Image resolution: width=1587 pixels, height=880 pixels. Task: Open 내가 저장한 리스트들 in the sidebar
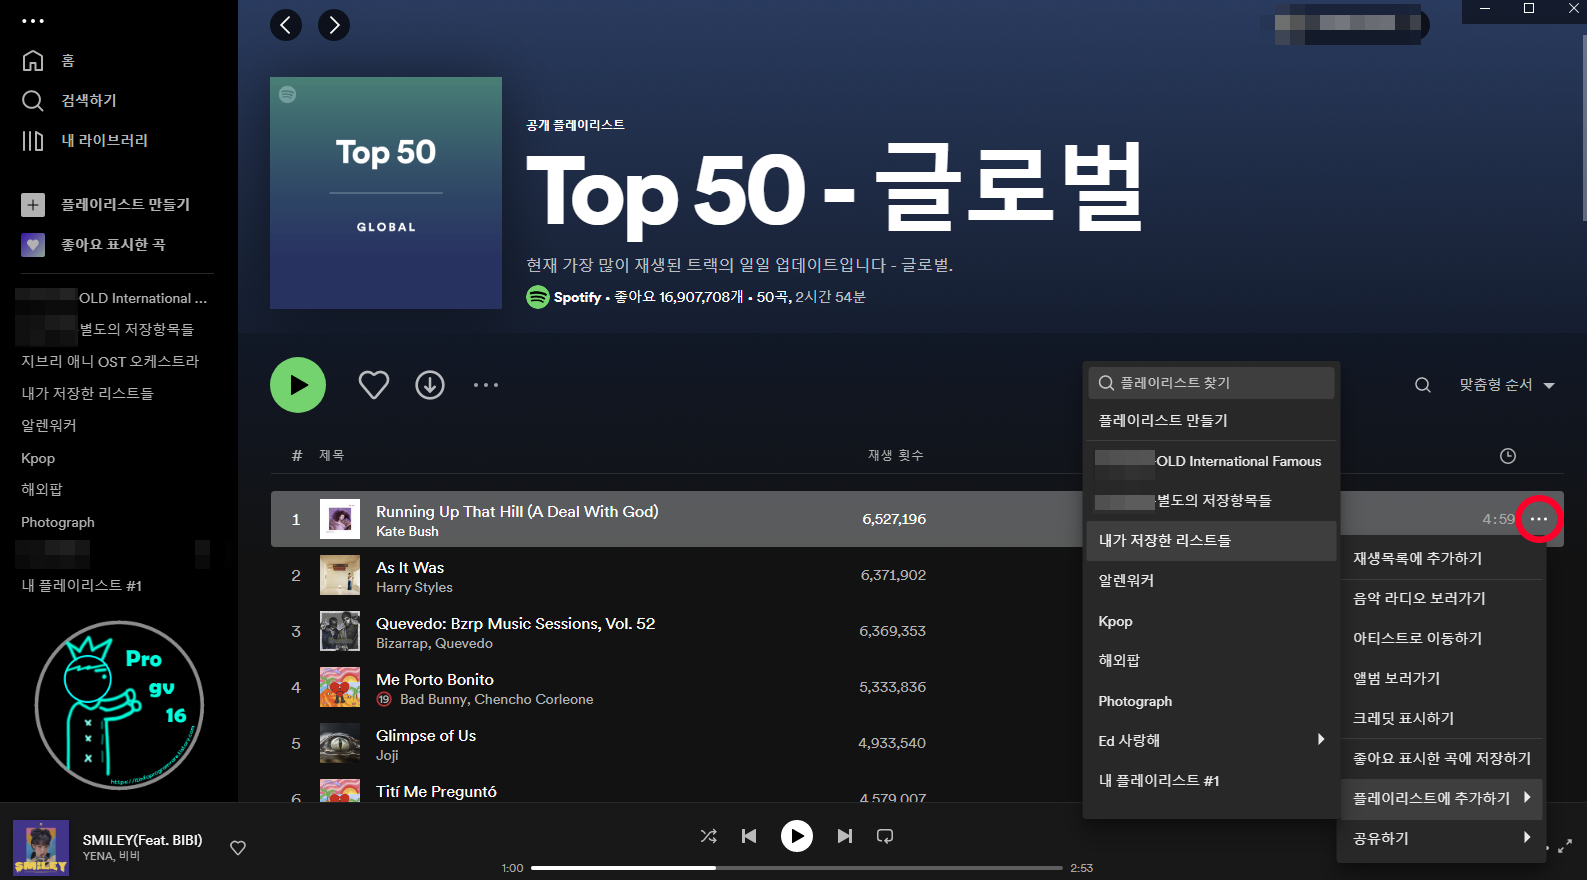(88, 394)
